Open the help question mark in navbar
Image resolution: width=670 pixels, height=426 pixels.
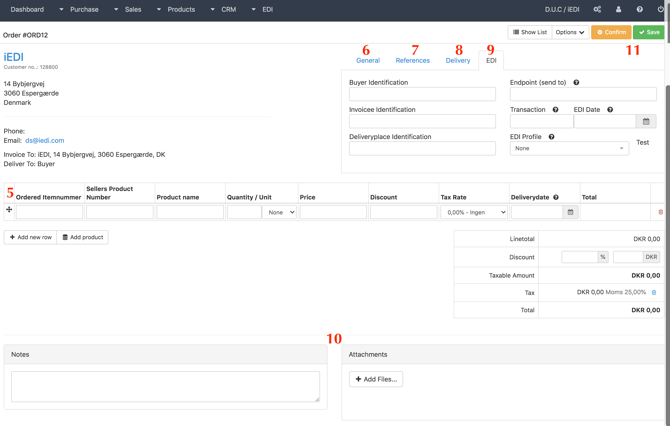640,9
